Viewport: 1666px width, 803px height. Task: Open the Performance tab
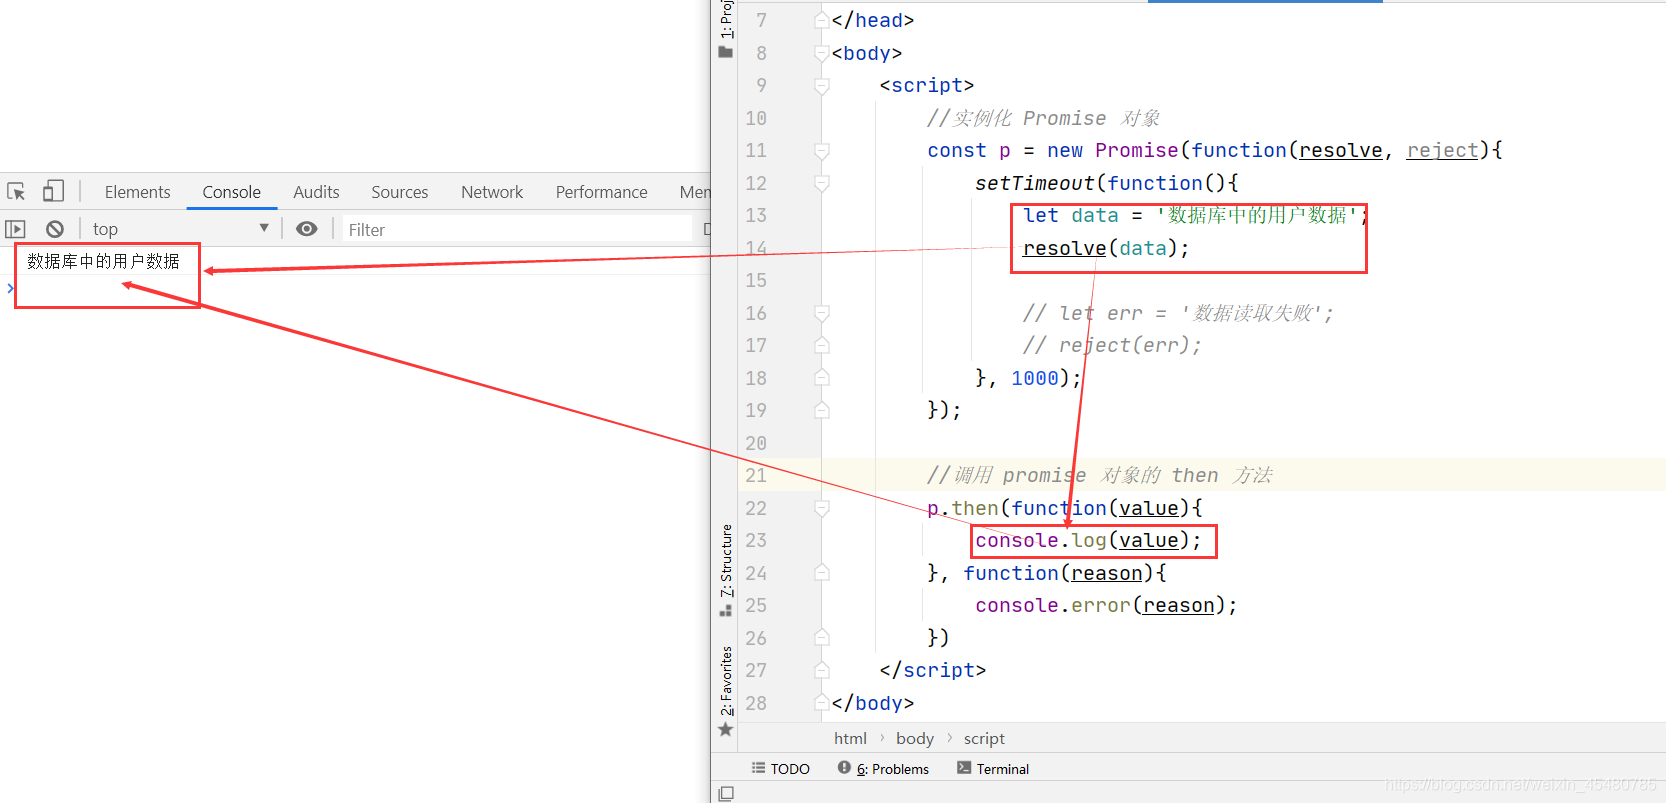(601, 192)
